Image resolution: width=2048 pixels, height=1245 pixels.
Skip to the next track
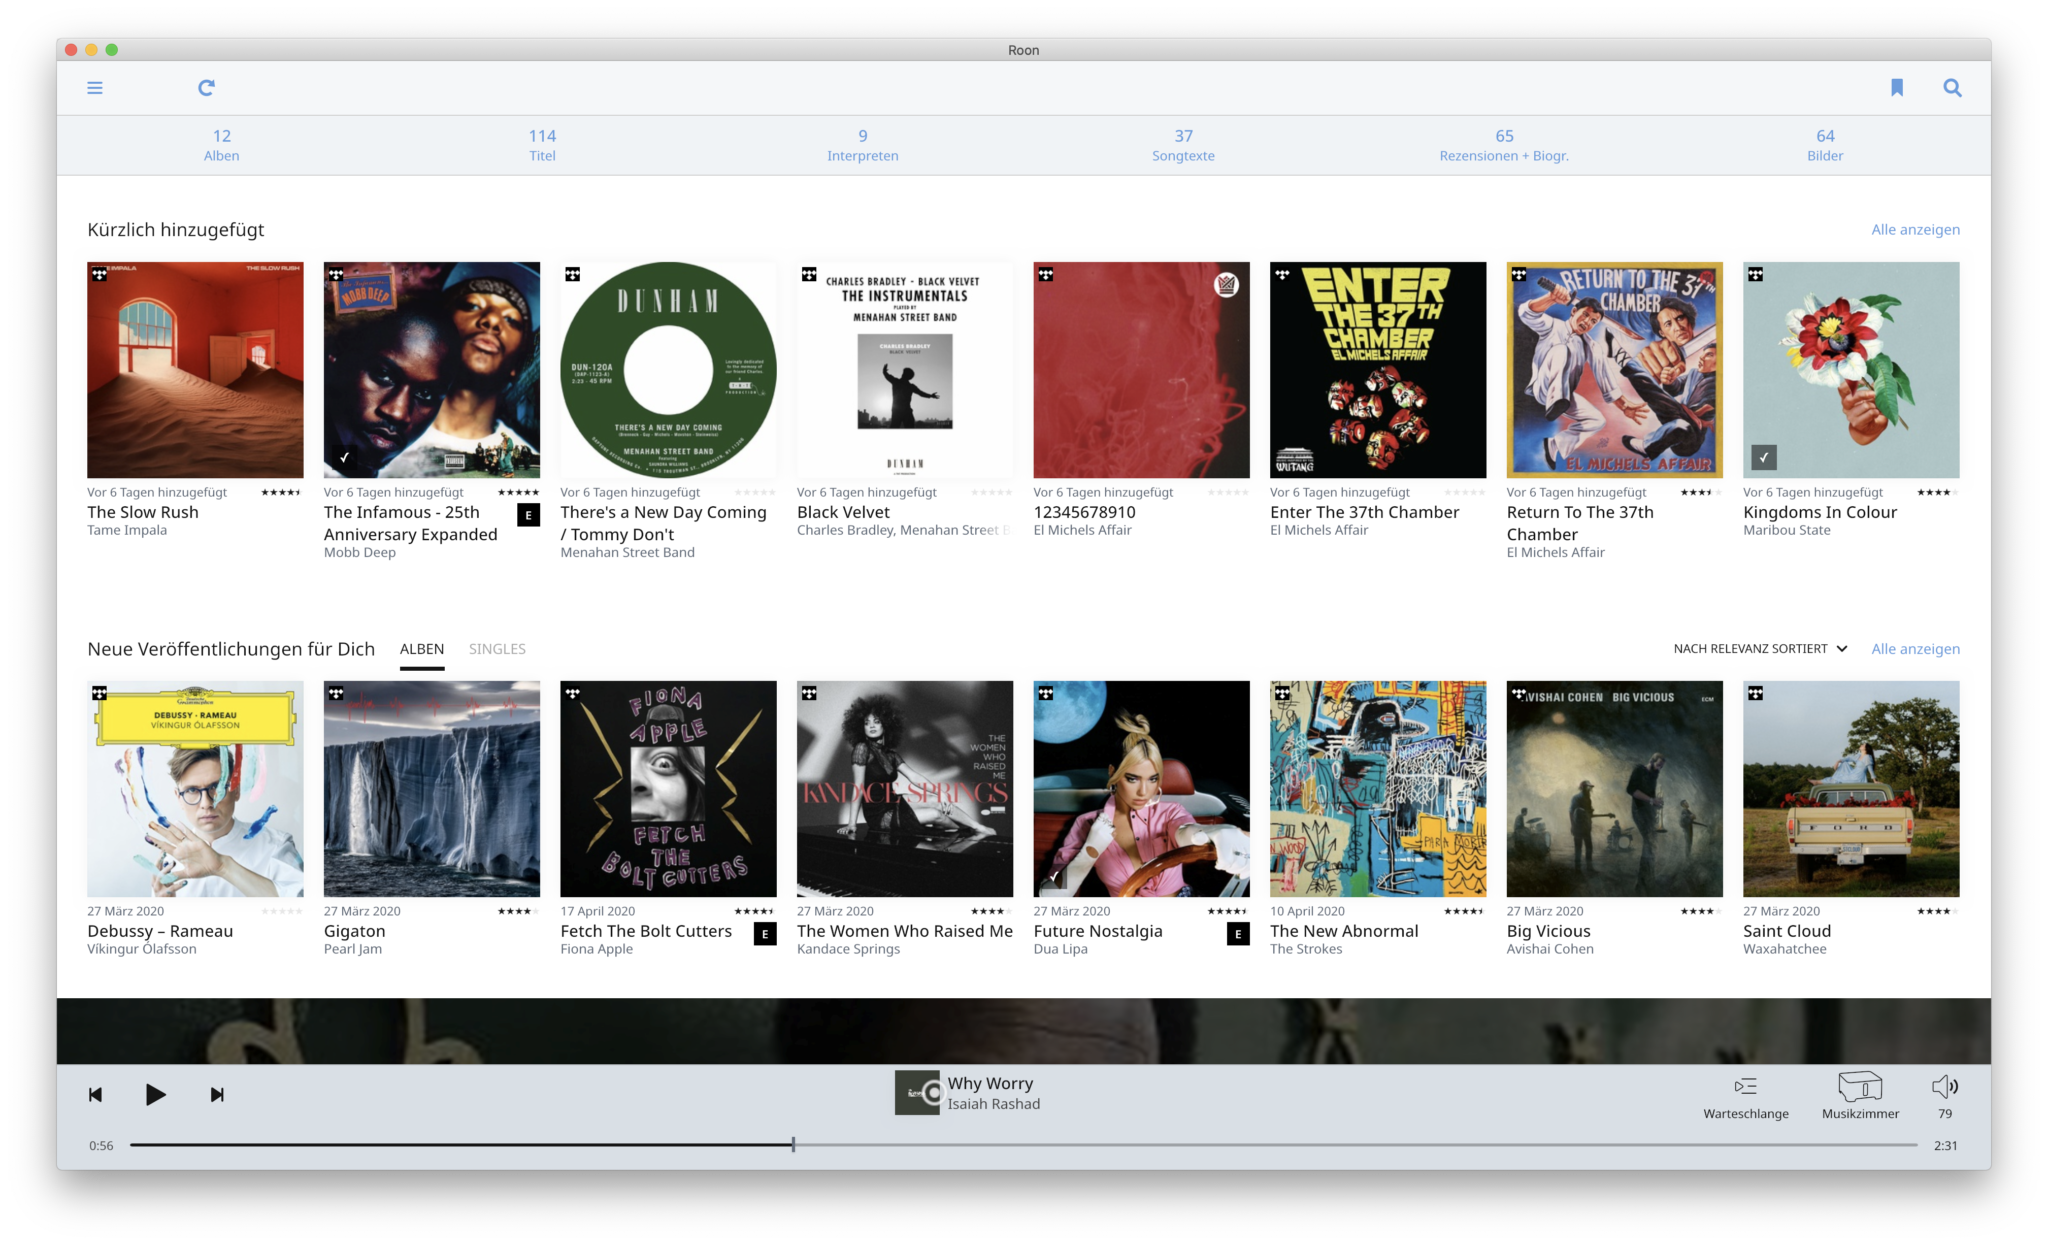point(217,1094)
